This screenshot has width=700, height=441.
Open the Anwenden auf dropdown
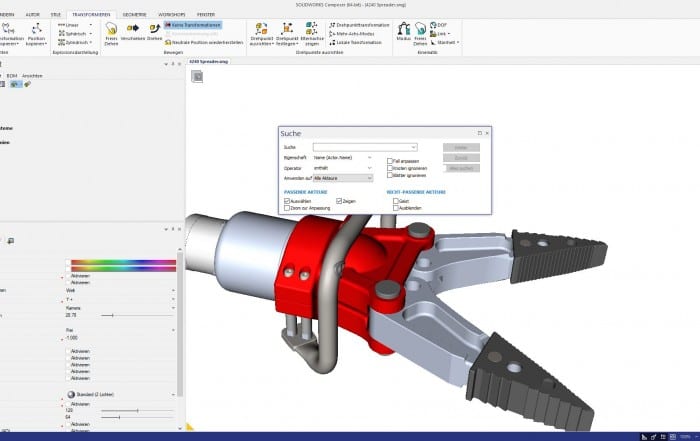pyautogui.click(x=342, y=178)
